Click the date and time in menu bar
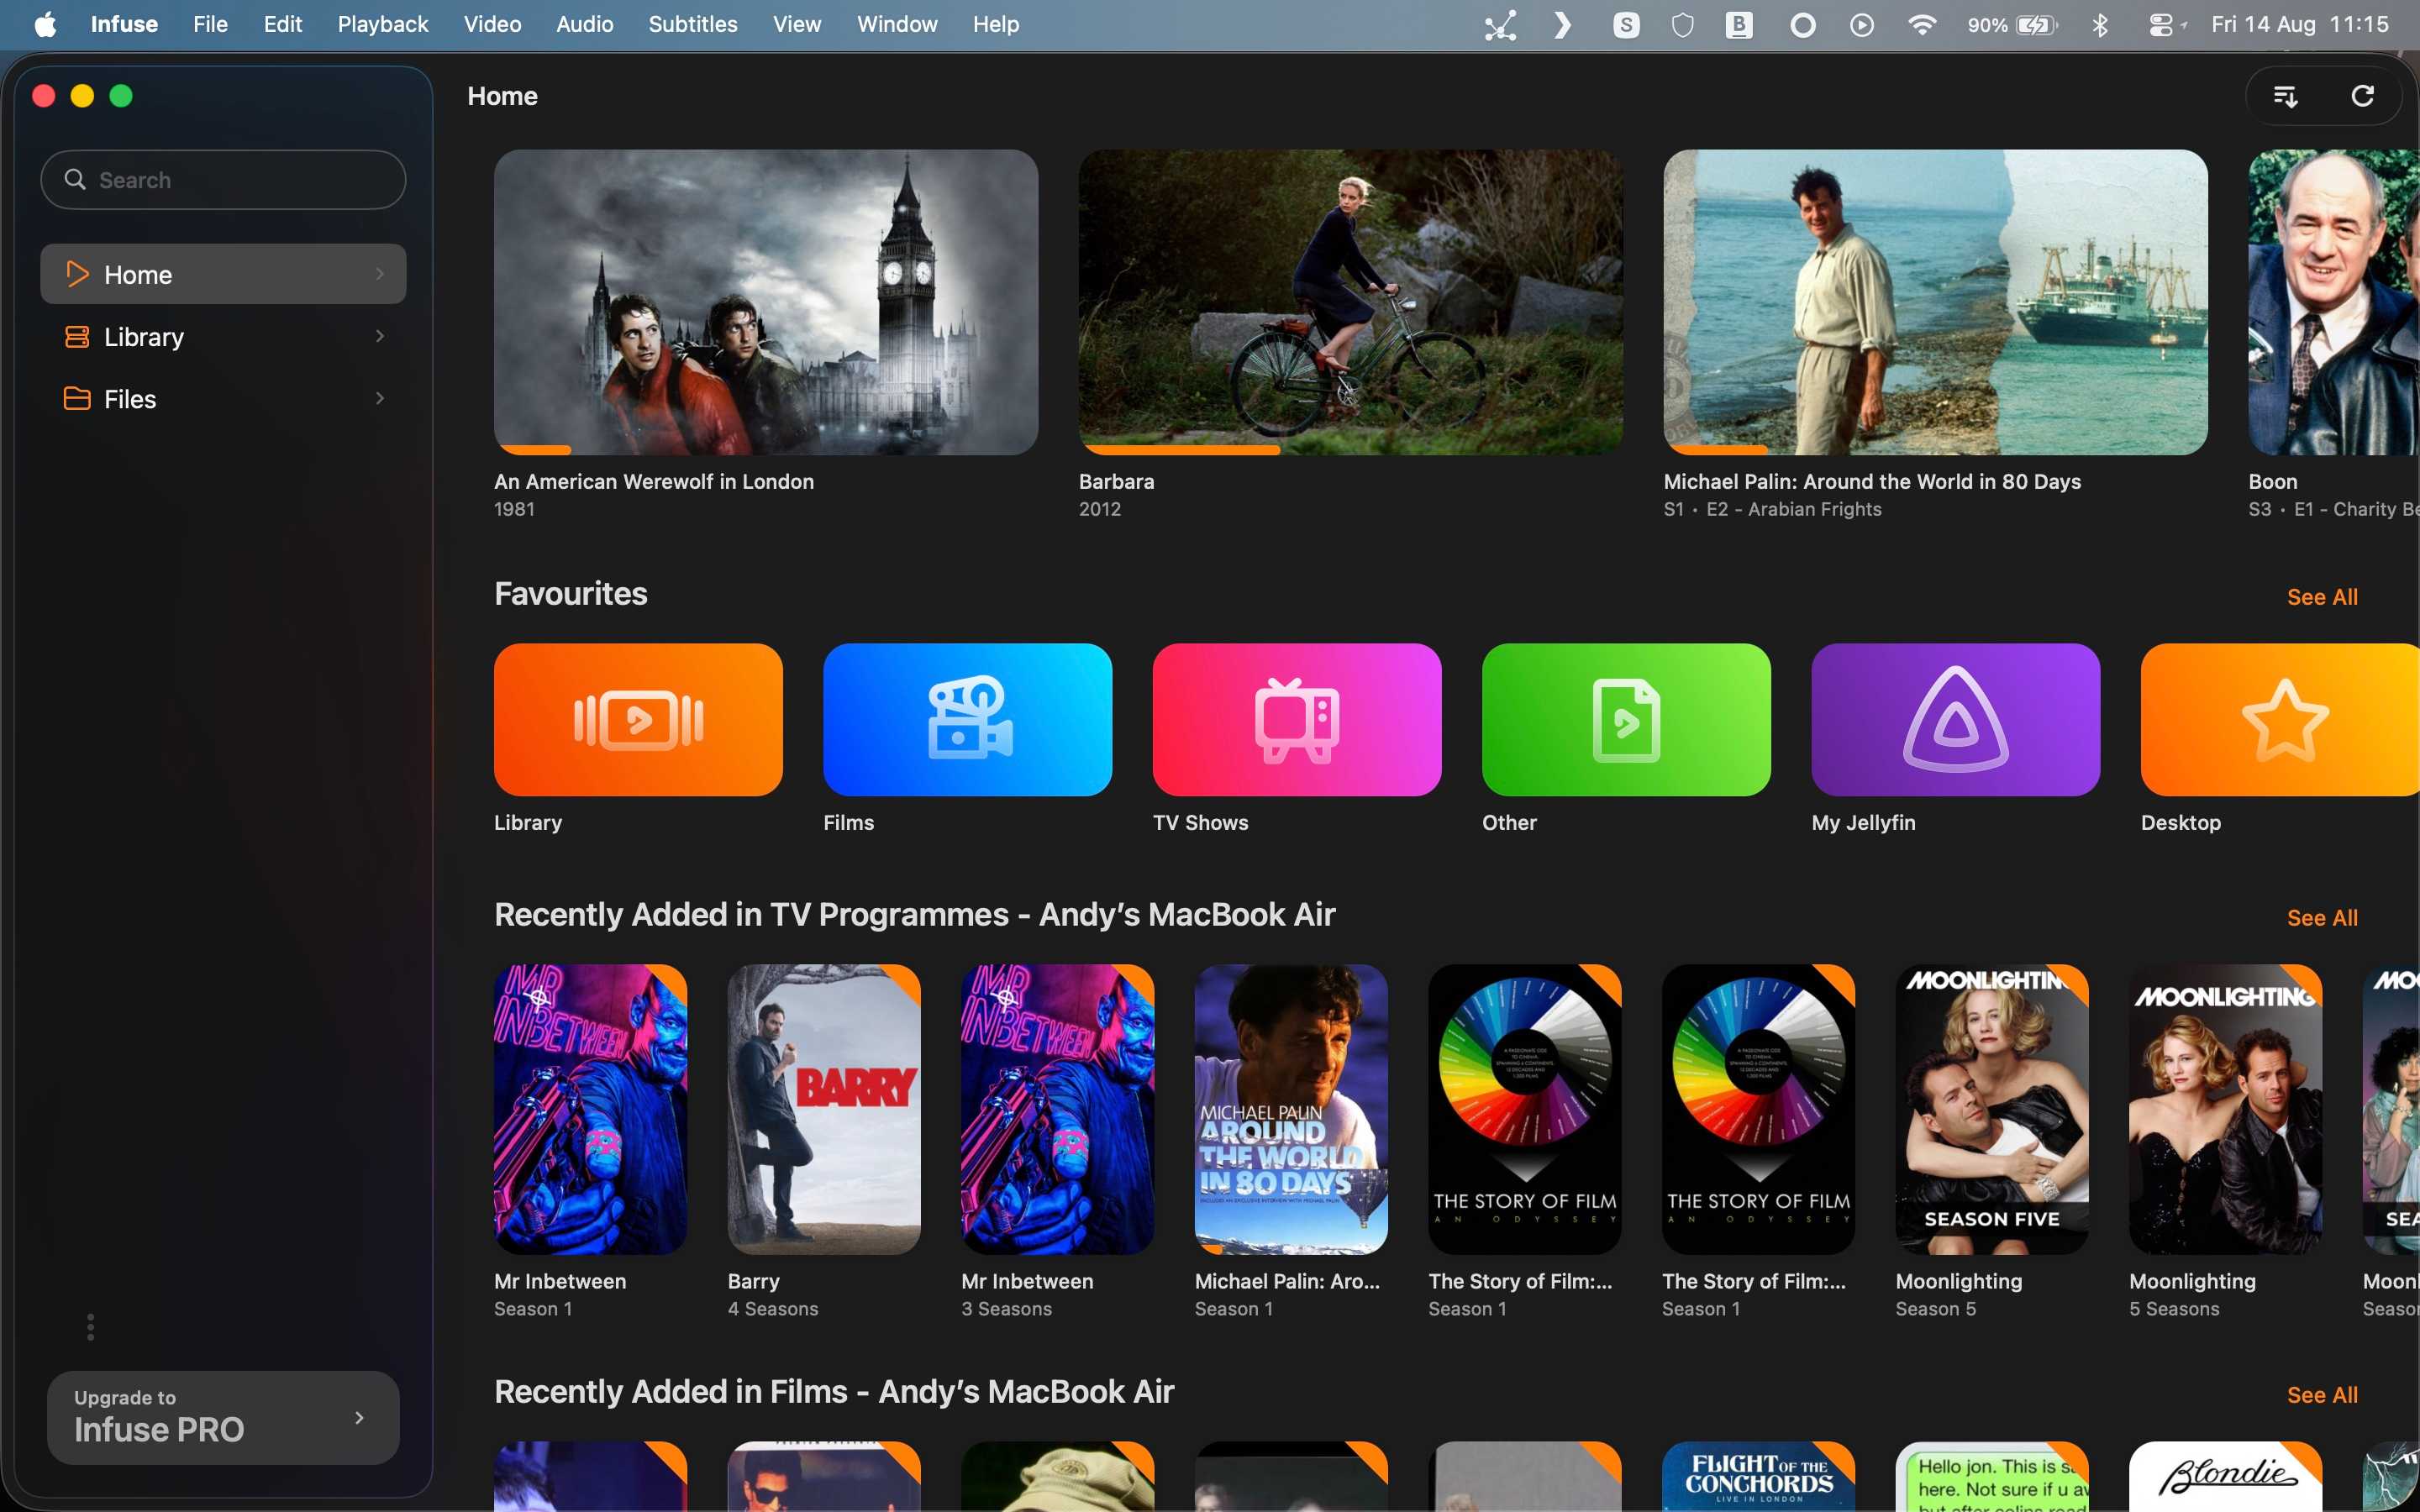 tap(2300, 24)
